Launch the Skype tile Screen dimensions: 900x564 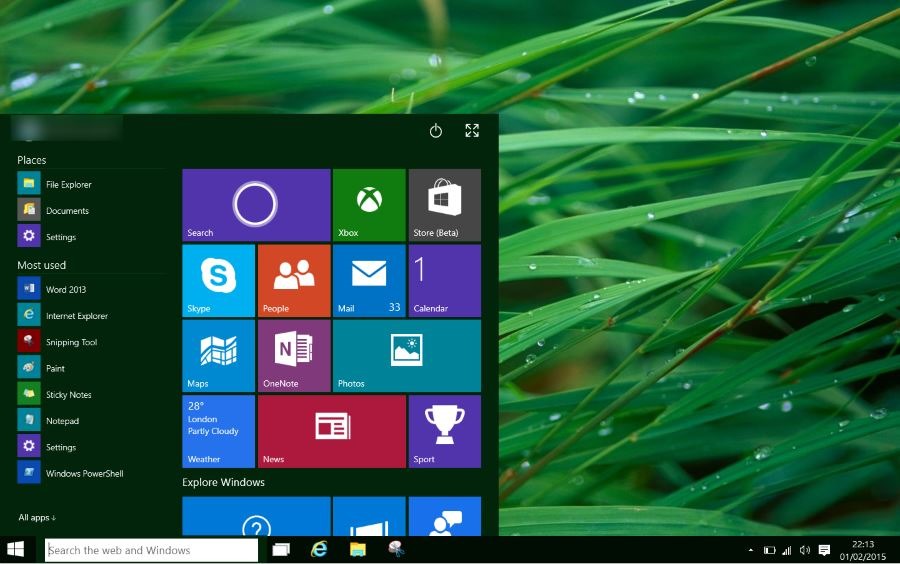tap(218, 280)
